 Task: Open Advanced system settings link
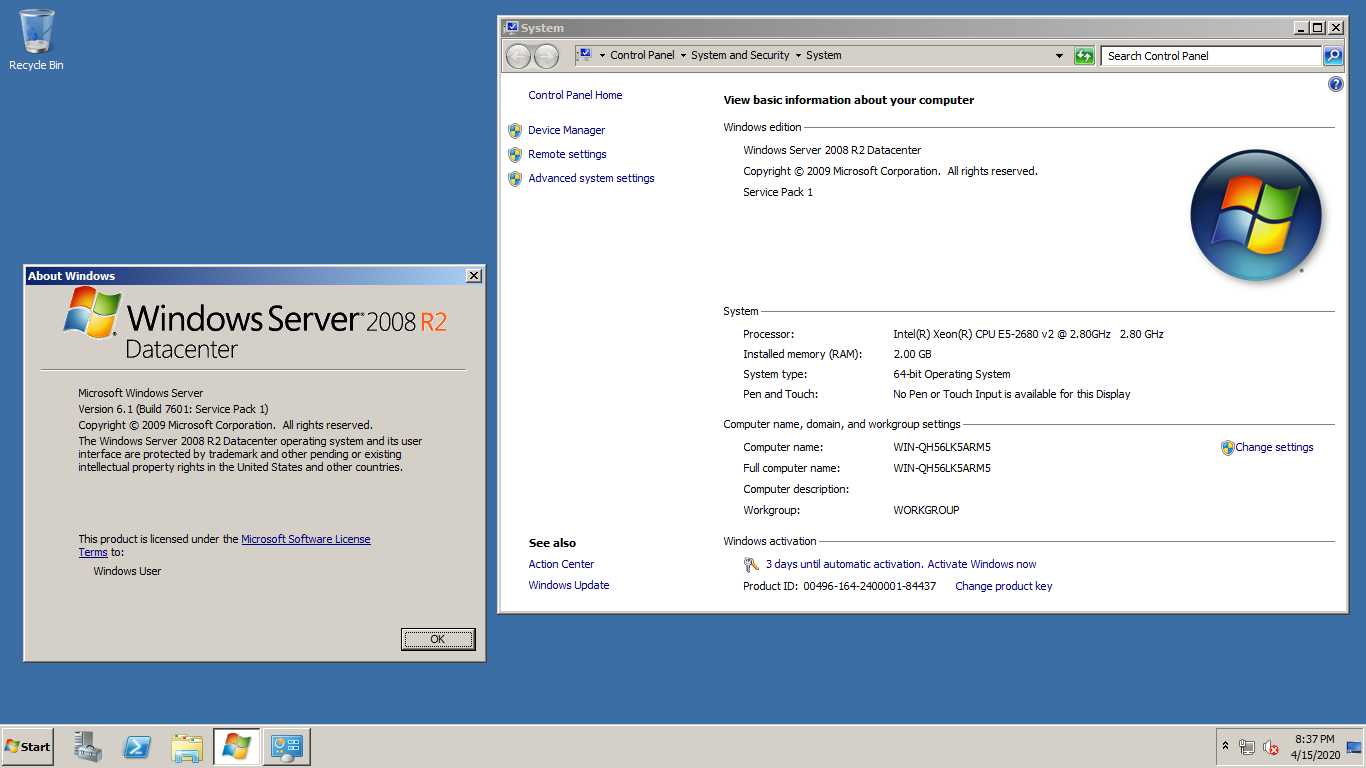[591, 178]
